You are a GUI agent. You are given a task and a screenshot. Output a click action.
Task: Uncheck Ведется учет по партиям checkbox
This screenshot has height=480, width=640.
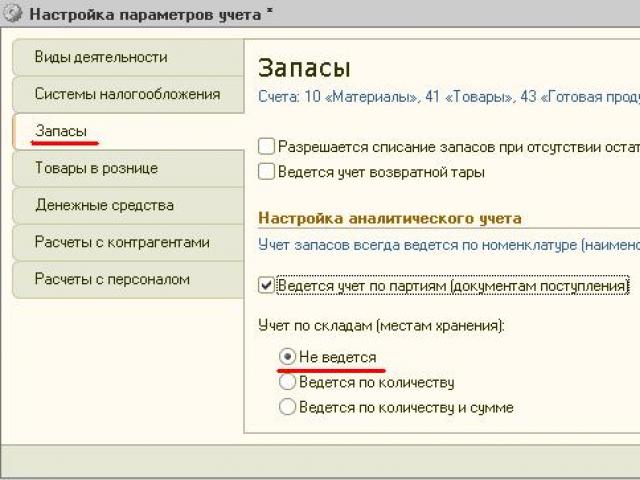pos(266,285)
